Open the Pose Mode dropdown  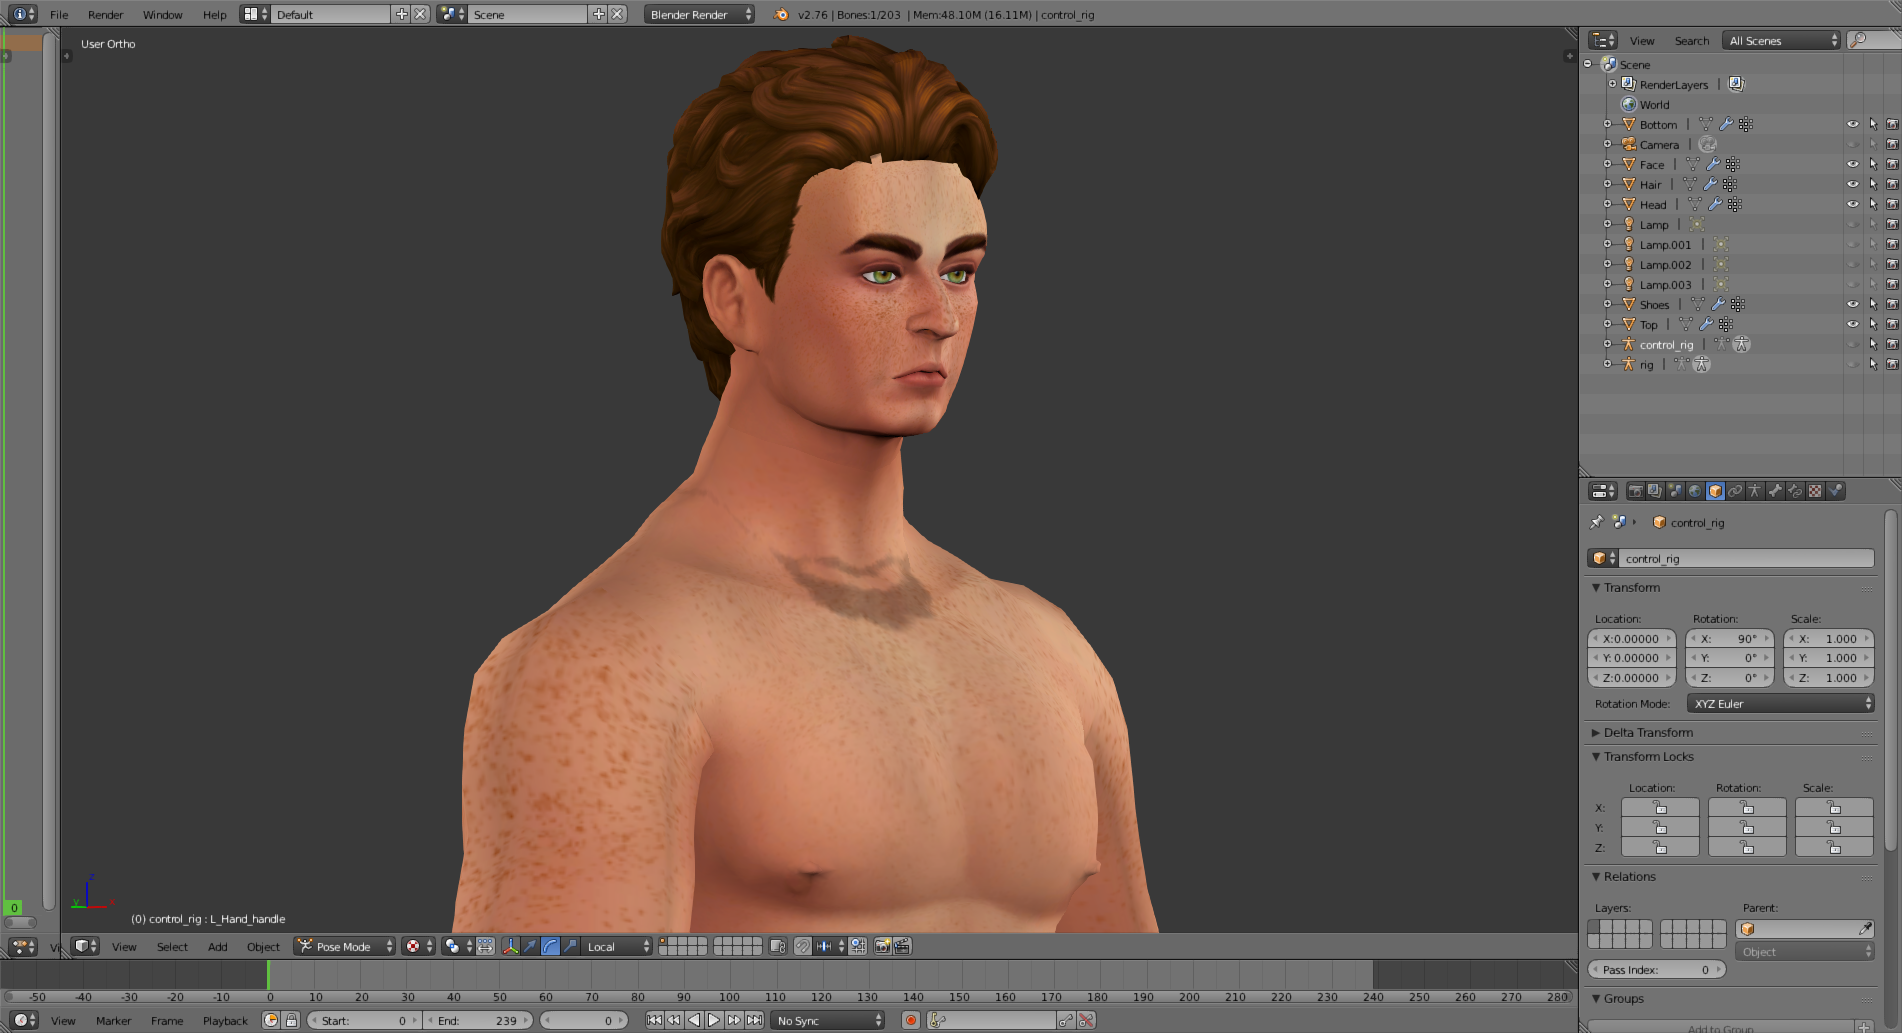tap(344, 946)
